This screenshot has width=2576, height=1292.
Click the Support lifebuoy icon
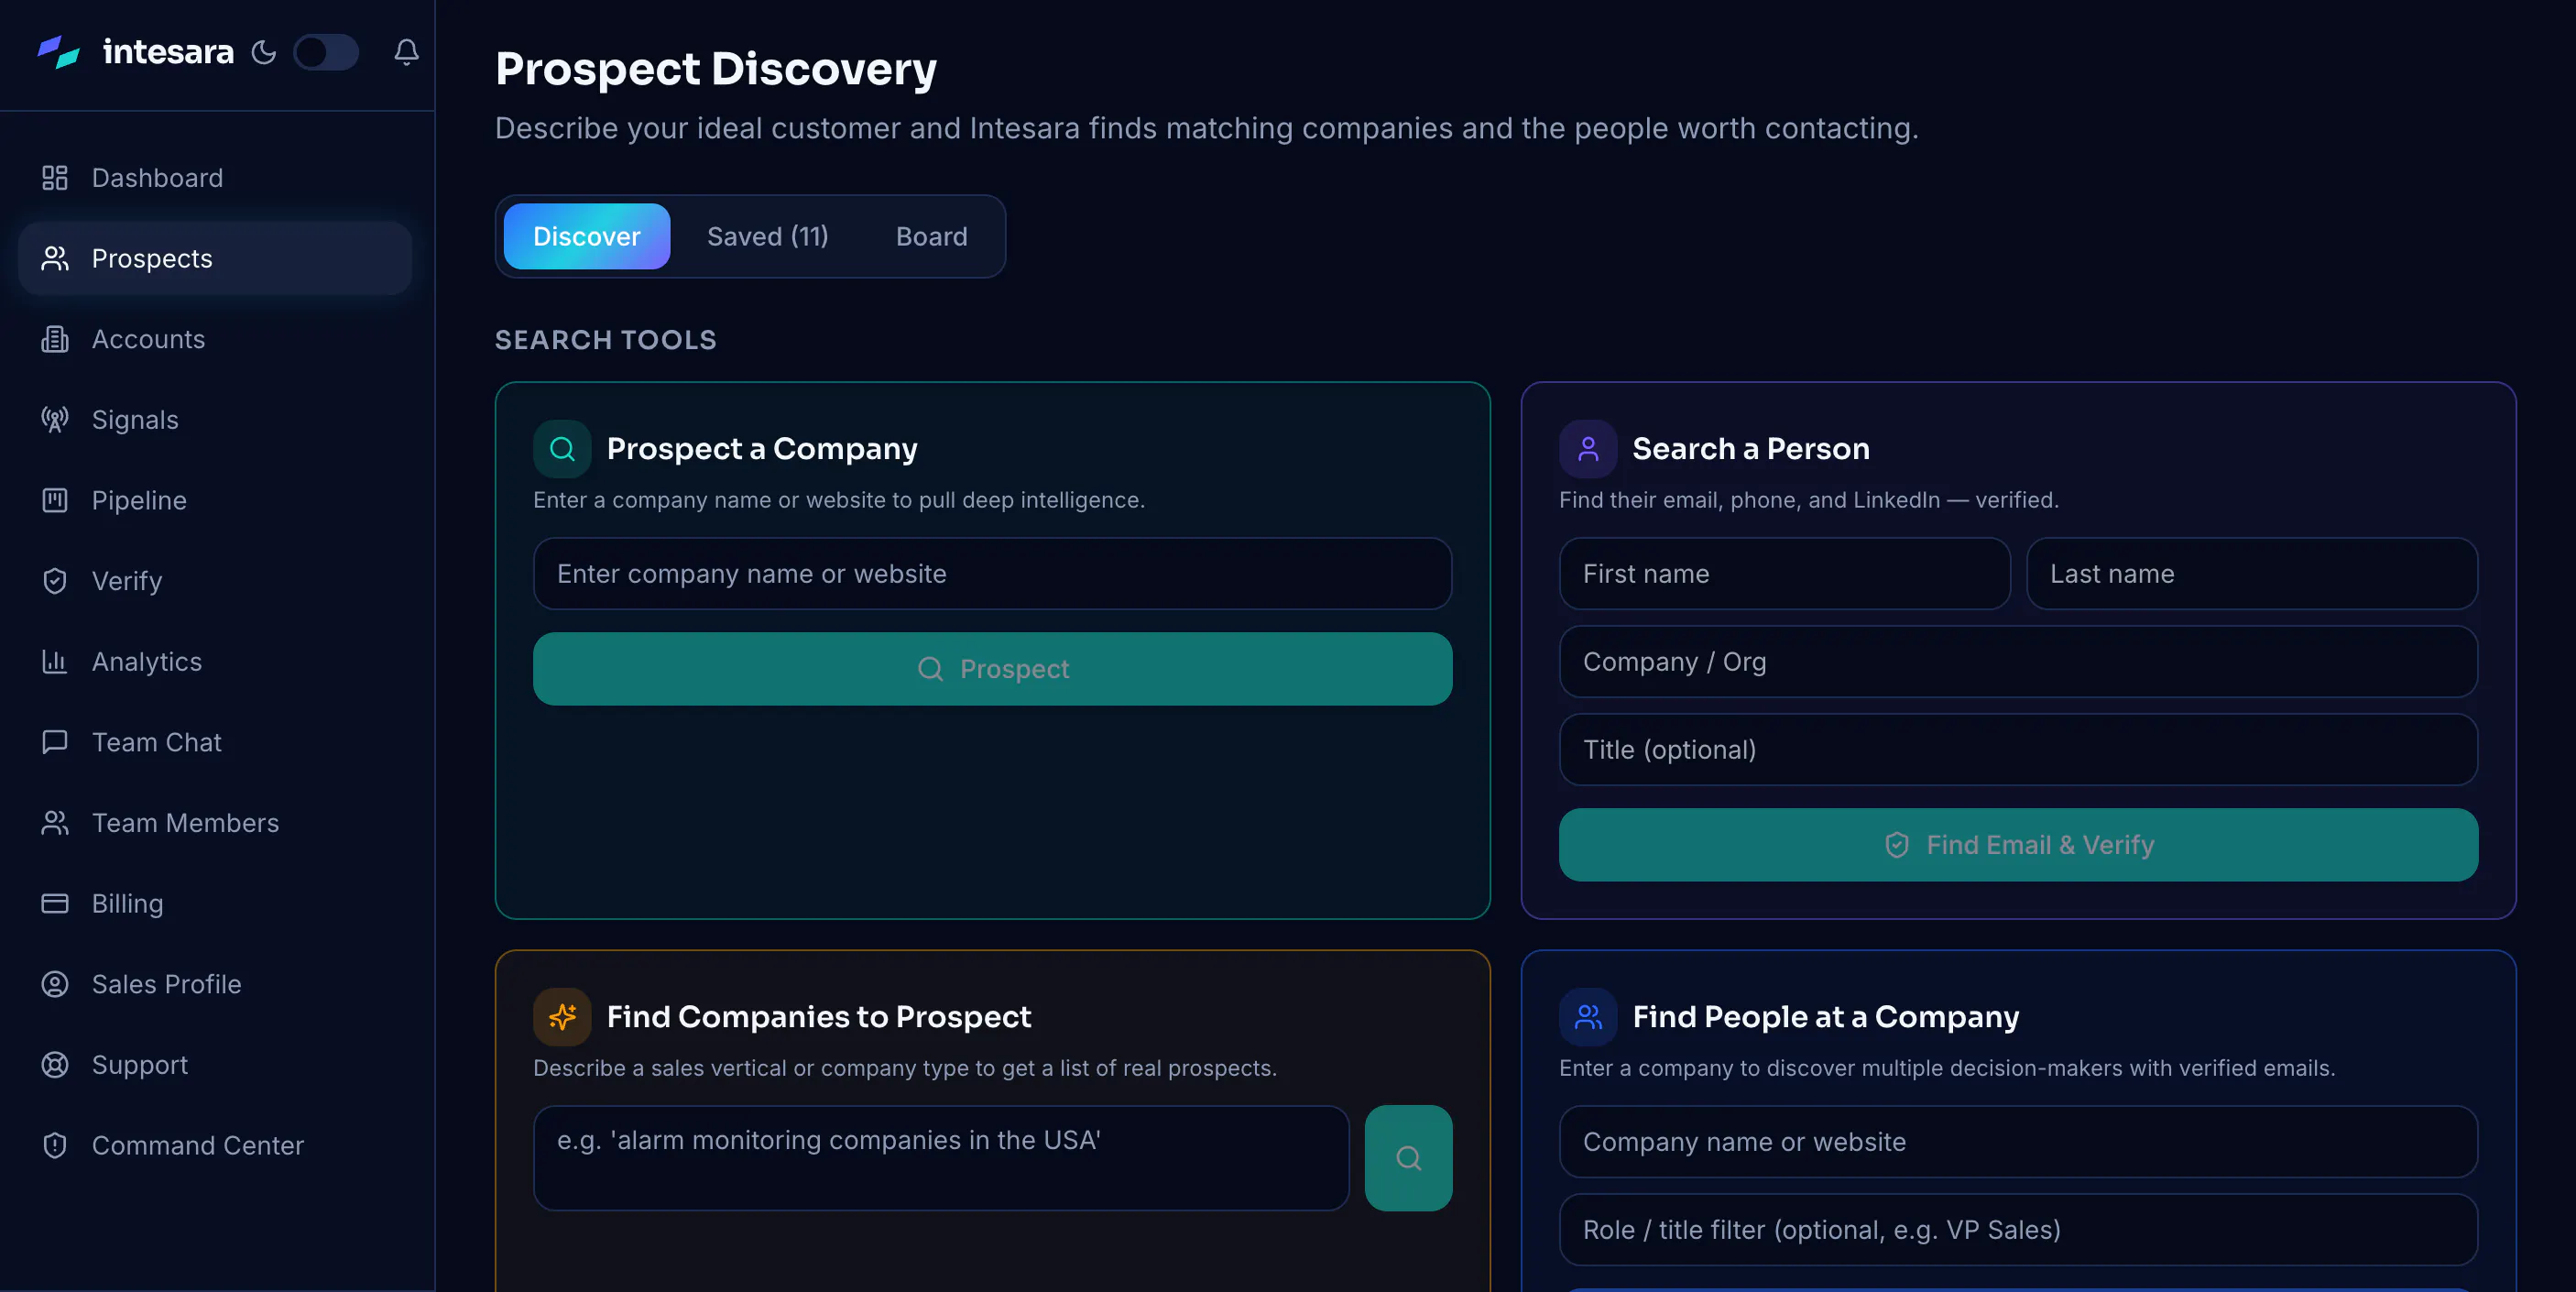tap(55, 1065)
